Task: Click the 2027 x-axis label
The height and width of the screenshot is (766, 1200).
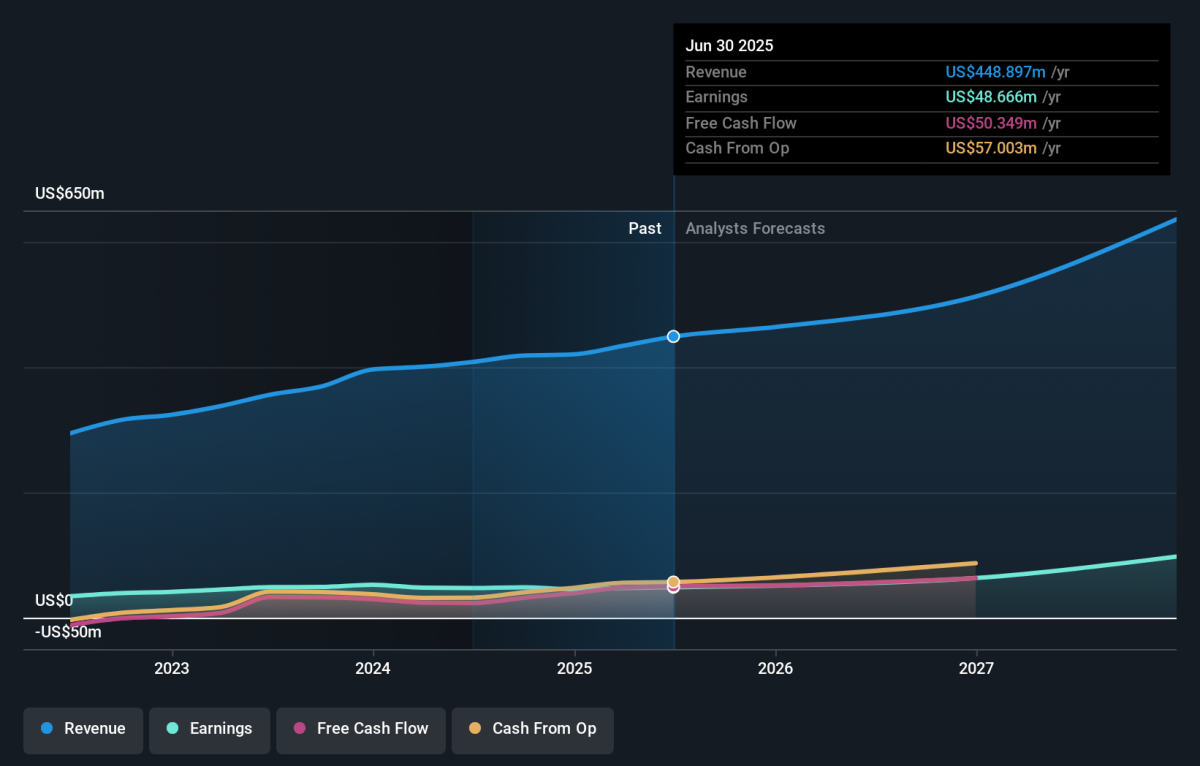Action: pos(976,668)
